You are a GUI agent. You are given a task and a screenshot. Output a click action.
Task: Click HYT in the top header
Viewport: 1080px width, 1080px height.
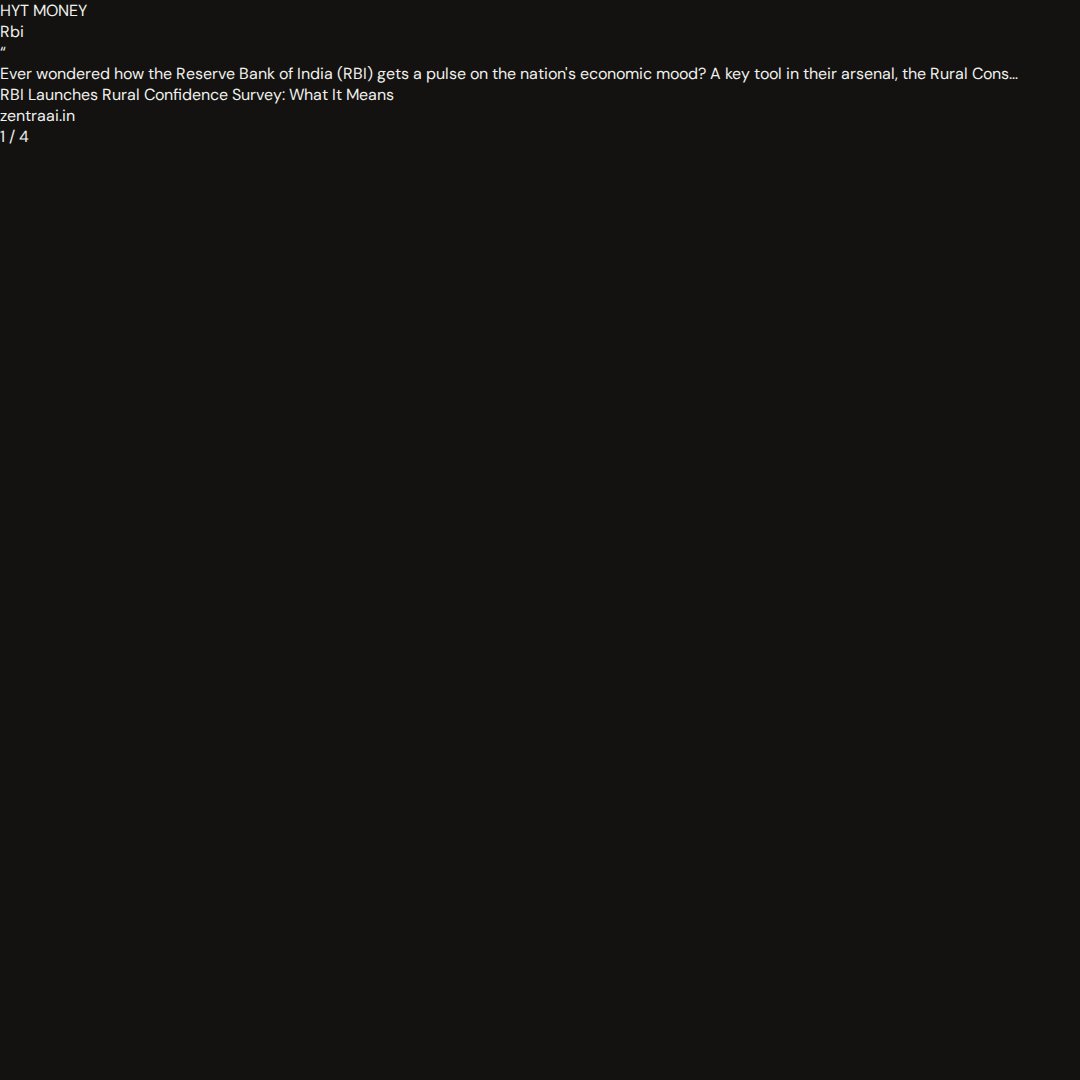(x=14, y=11)
